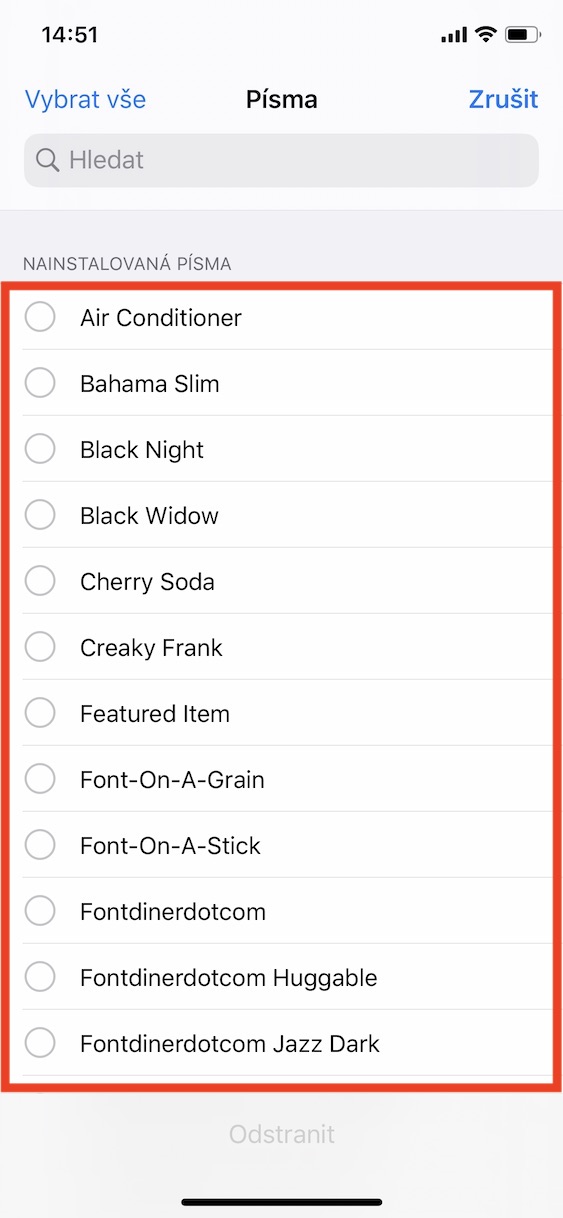563x1218 pixels.
Task: Click the Wi-Fi status icon
Action: (486, 35)
